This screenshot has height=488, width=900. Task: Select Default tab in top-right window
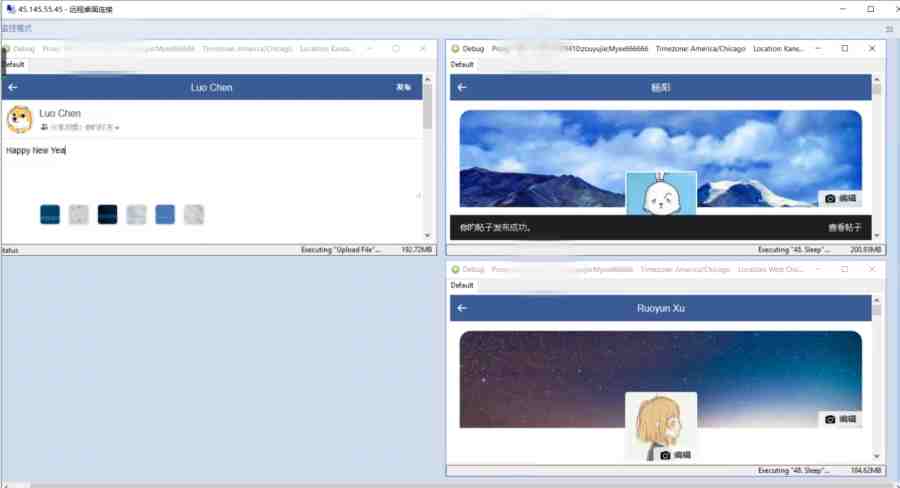(x=462, y=65)
